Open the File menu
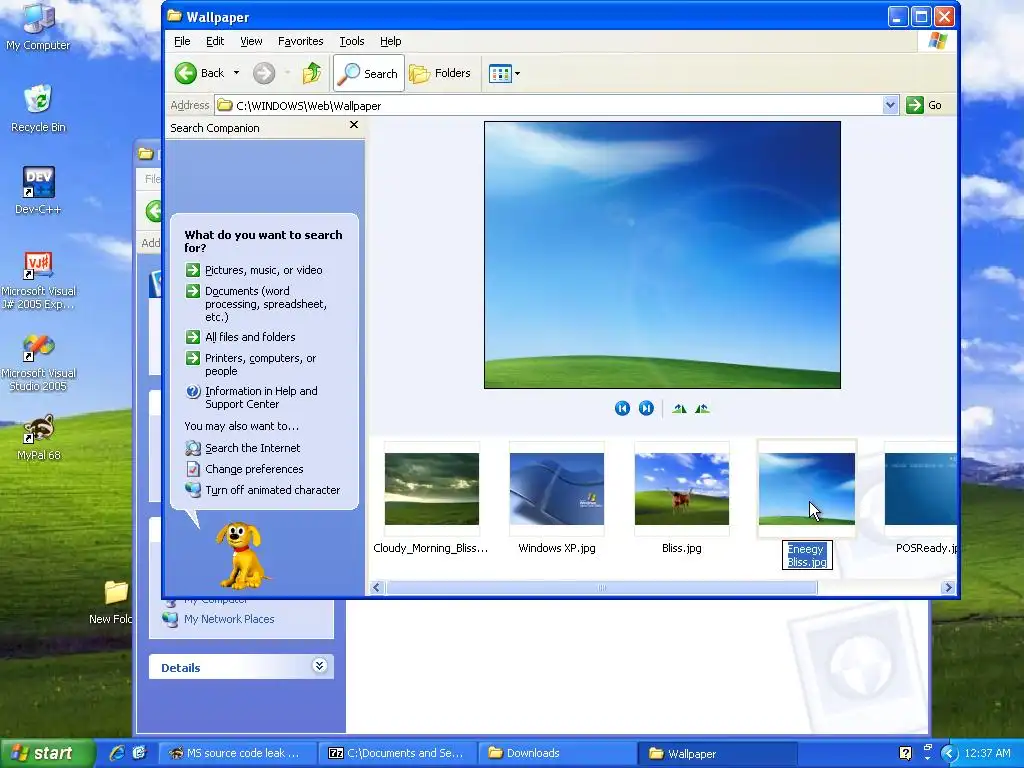The width and height of the screenshot is (1024, 768). [182, 41]
